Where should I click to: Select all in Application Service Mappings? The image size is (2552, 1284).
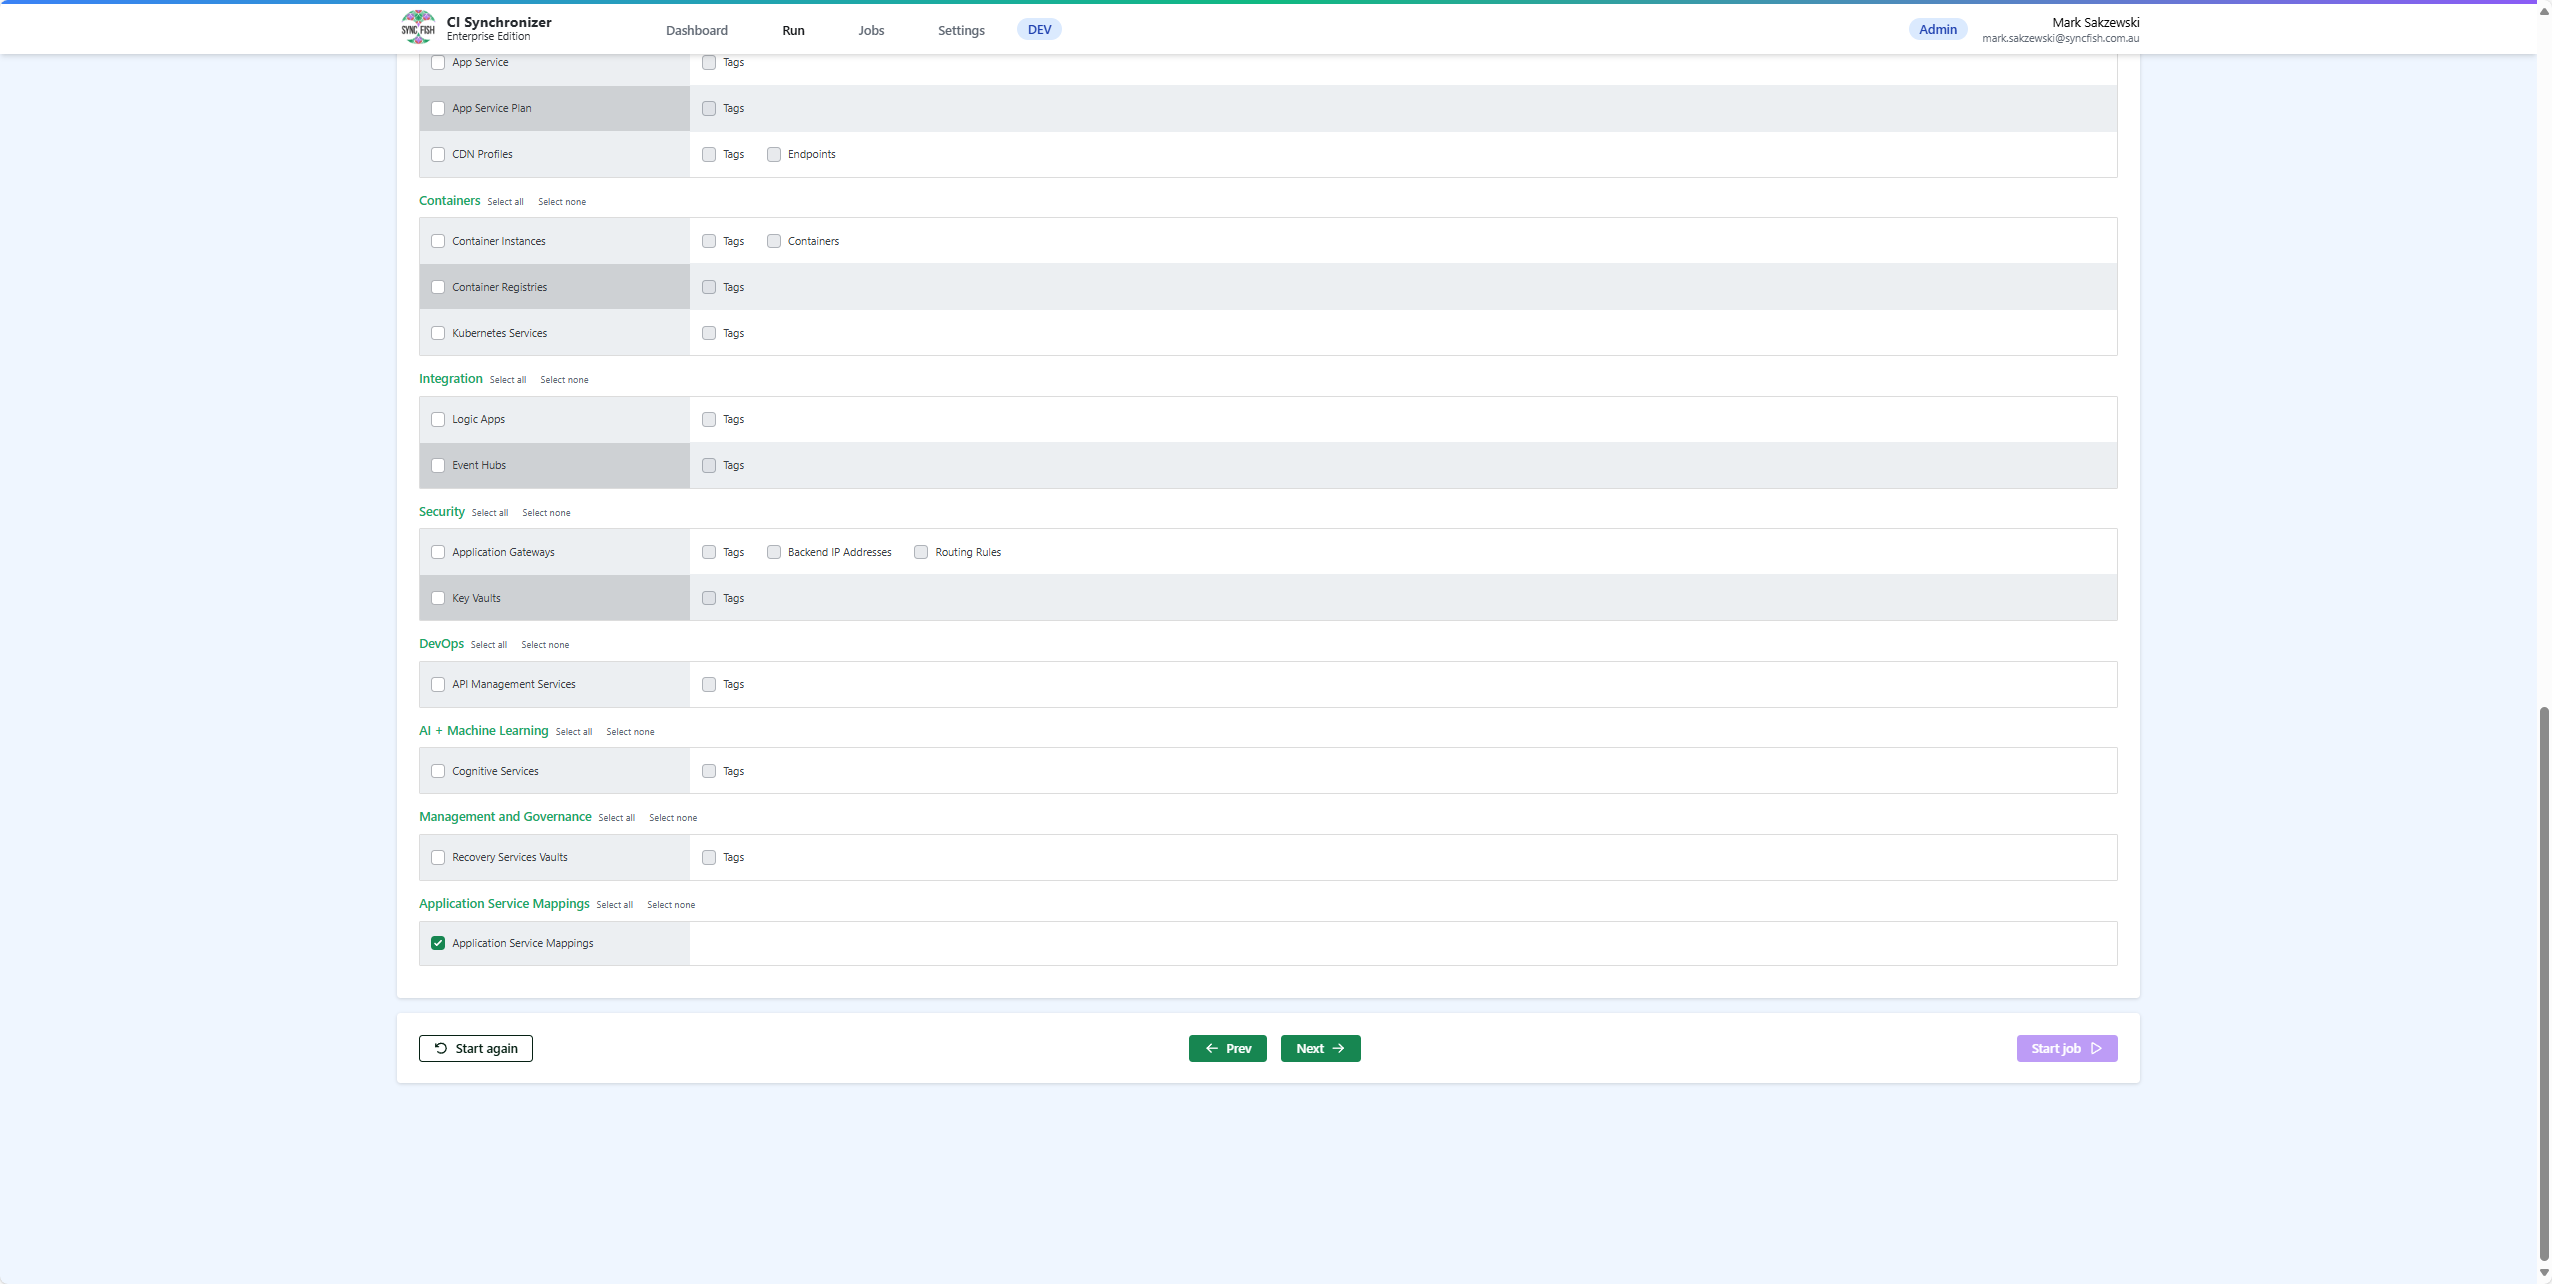(615, 905)
